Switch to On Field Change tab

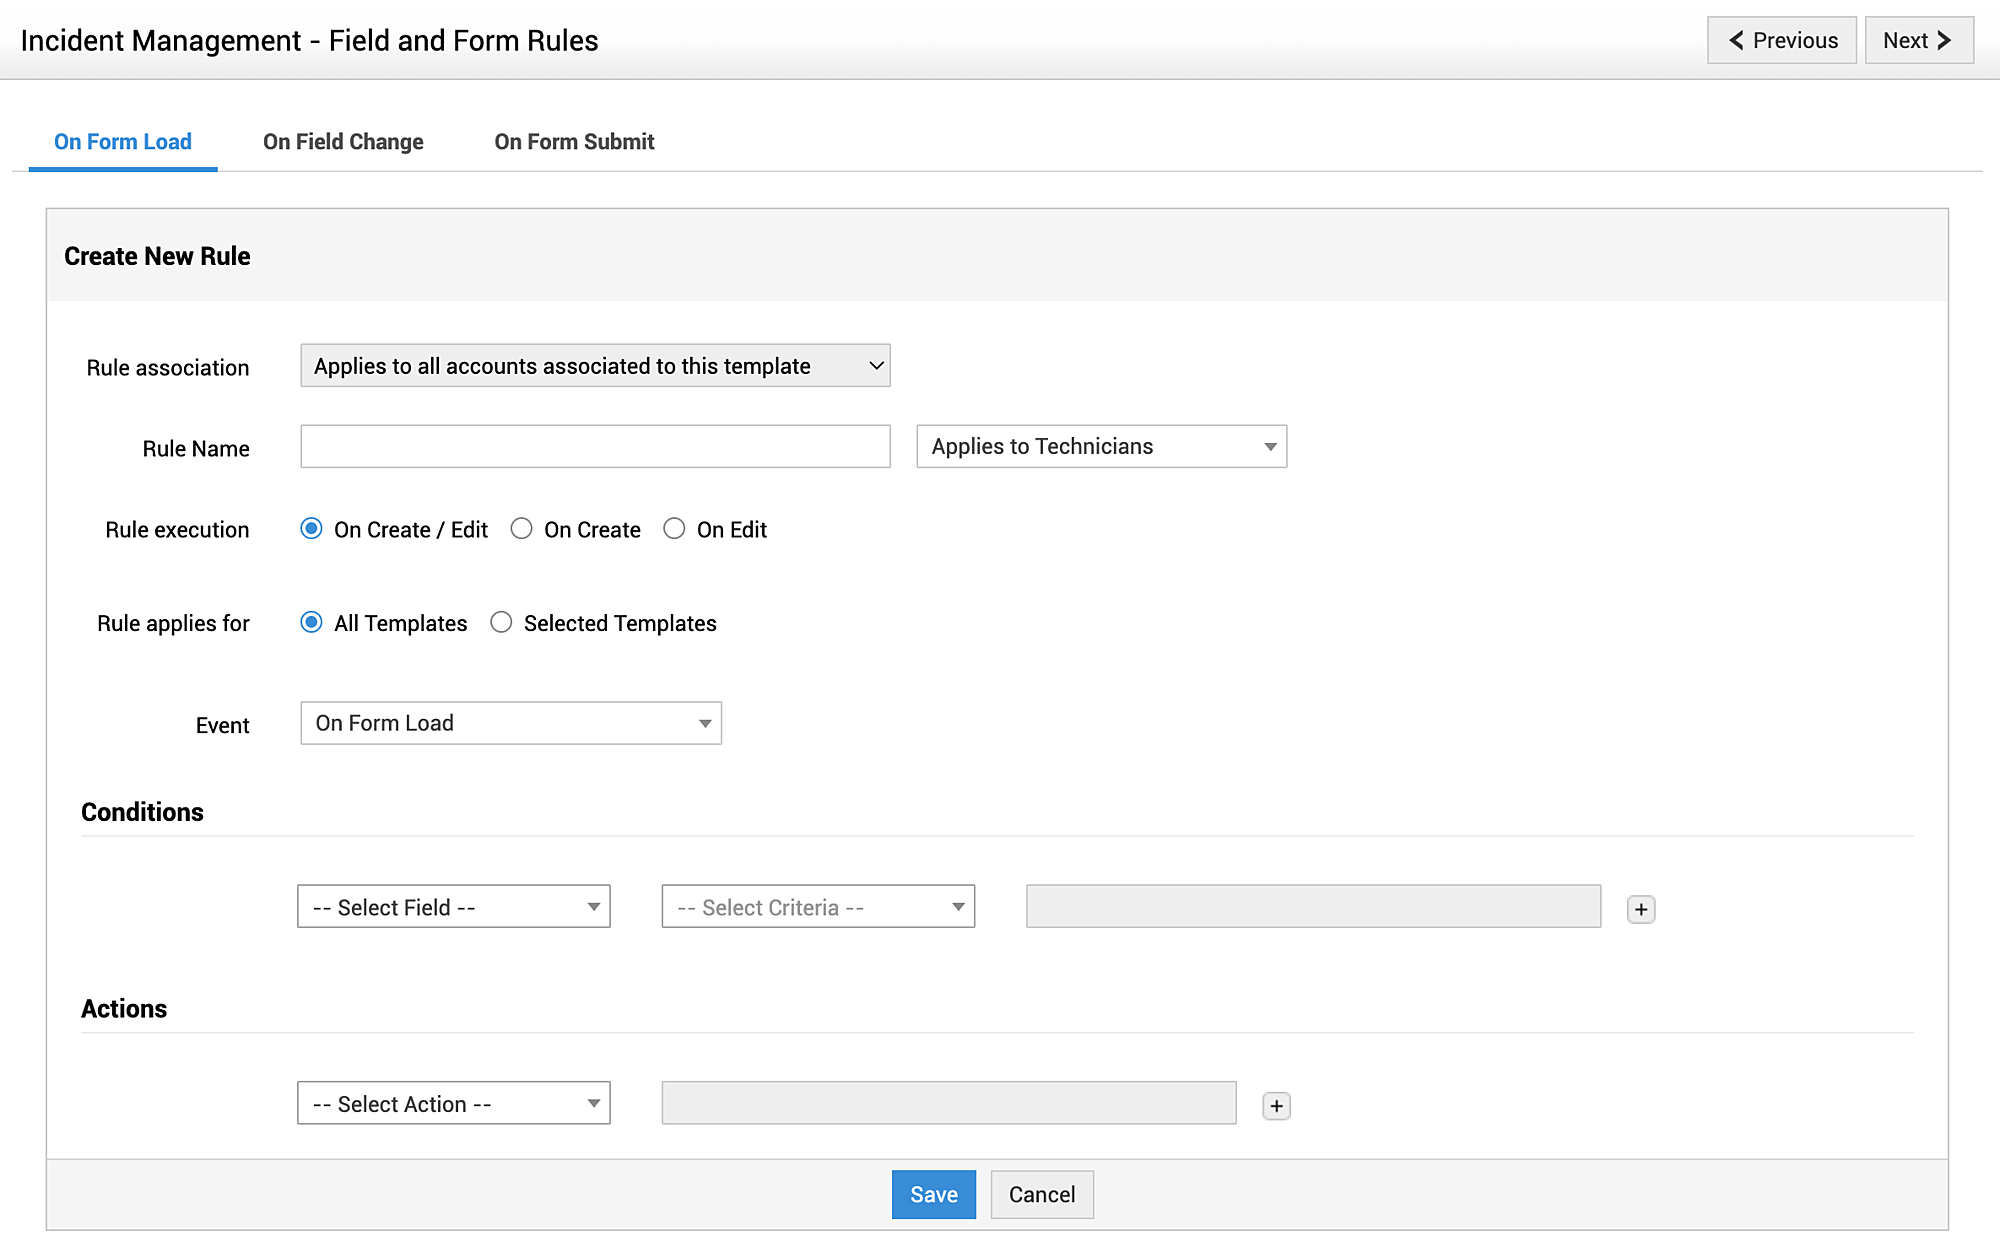[x=343, y=142]
